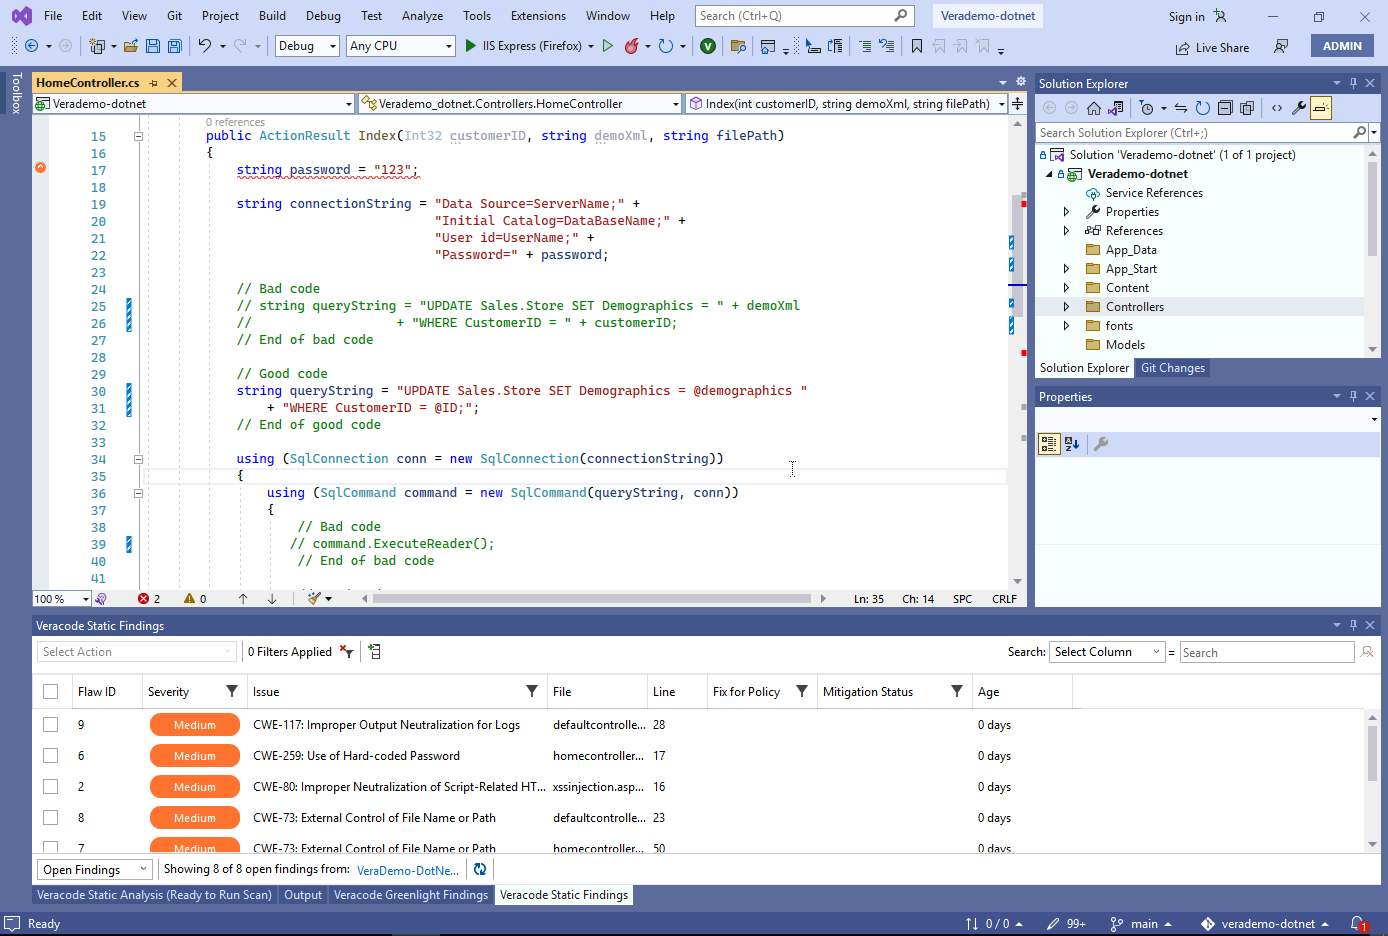Viewport: 1388px width, 936px height.
Task: Click the Solution Explorer vertical scrollbar
Action: click(1372, 210)
